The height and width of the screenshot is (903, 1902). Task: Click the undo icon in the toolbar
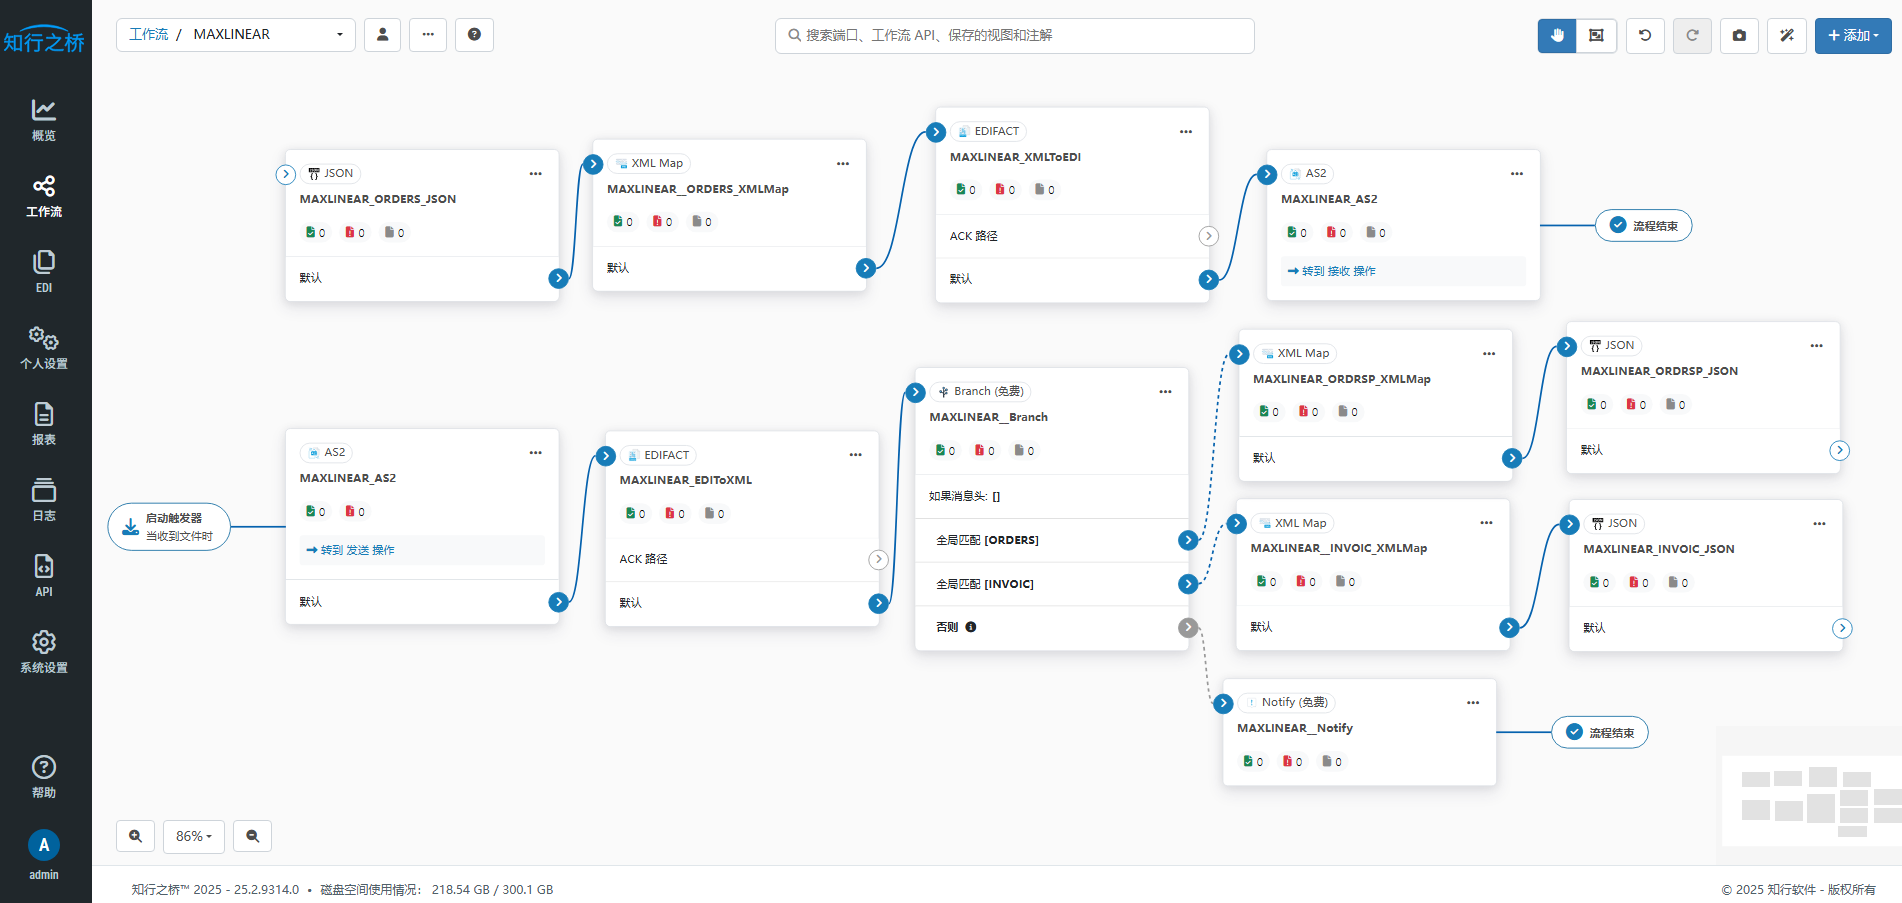coord(1645,35)
